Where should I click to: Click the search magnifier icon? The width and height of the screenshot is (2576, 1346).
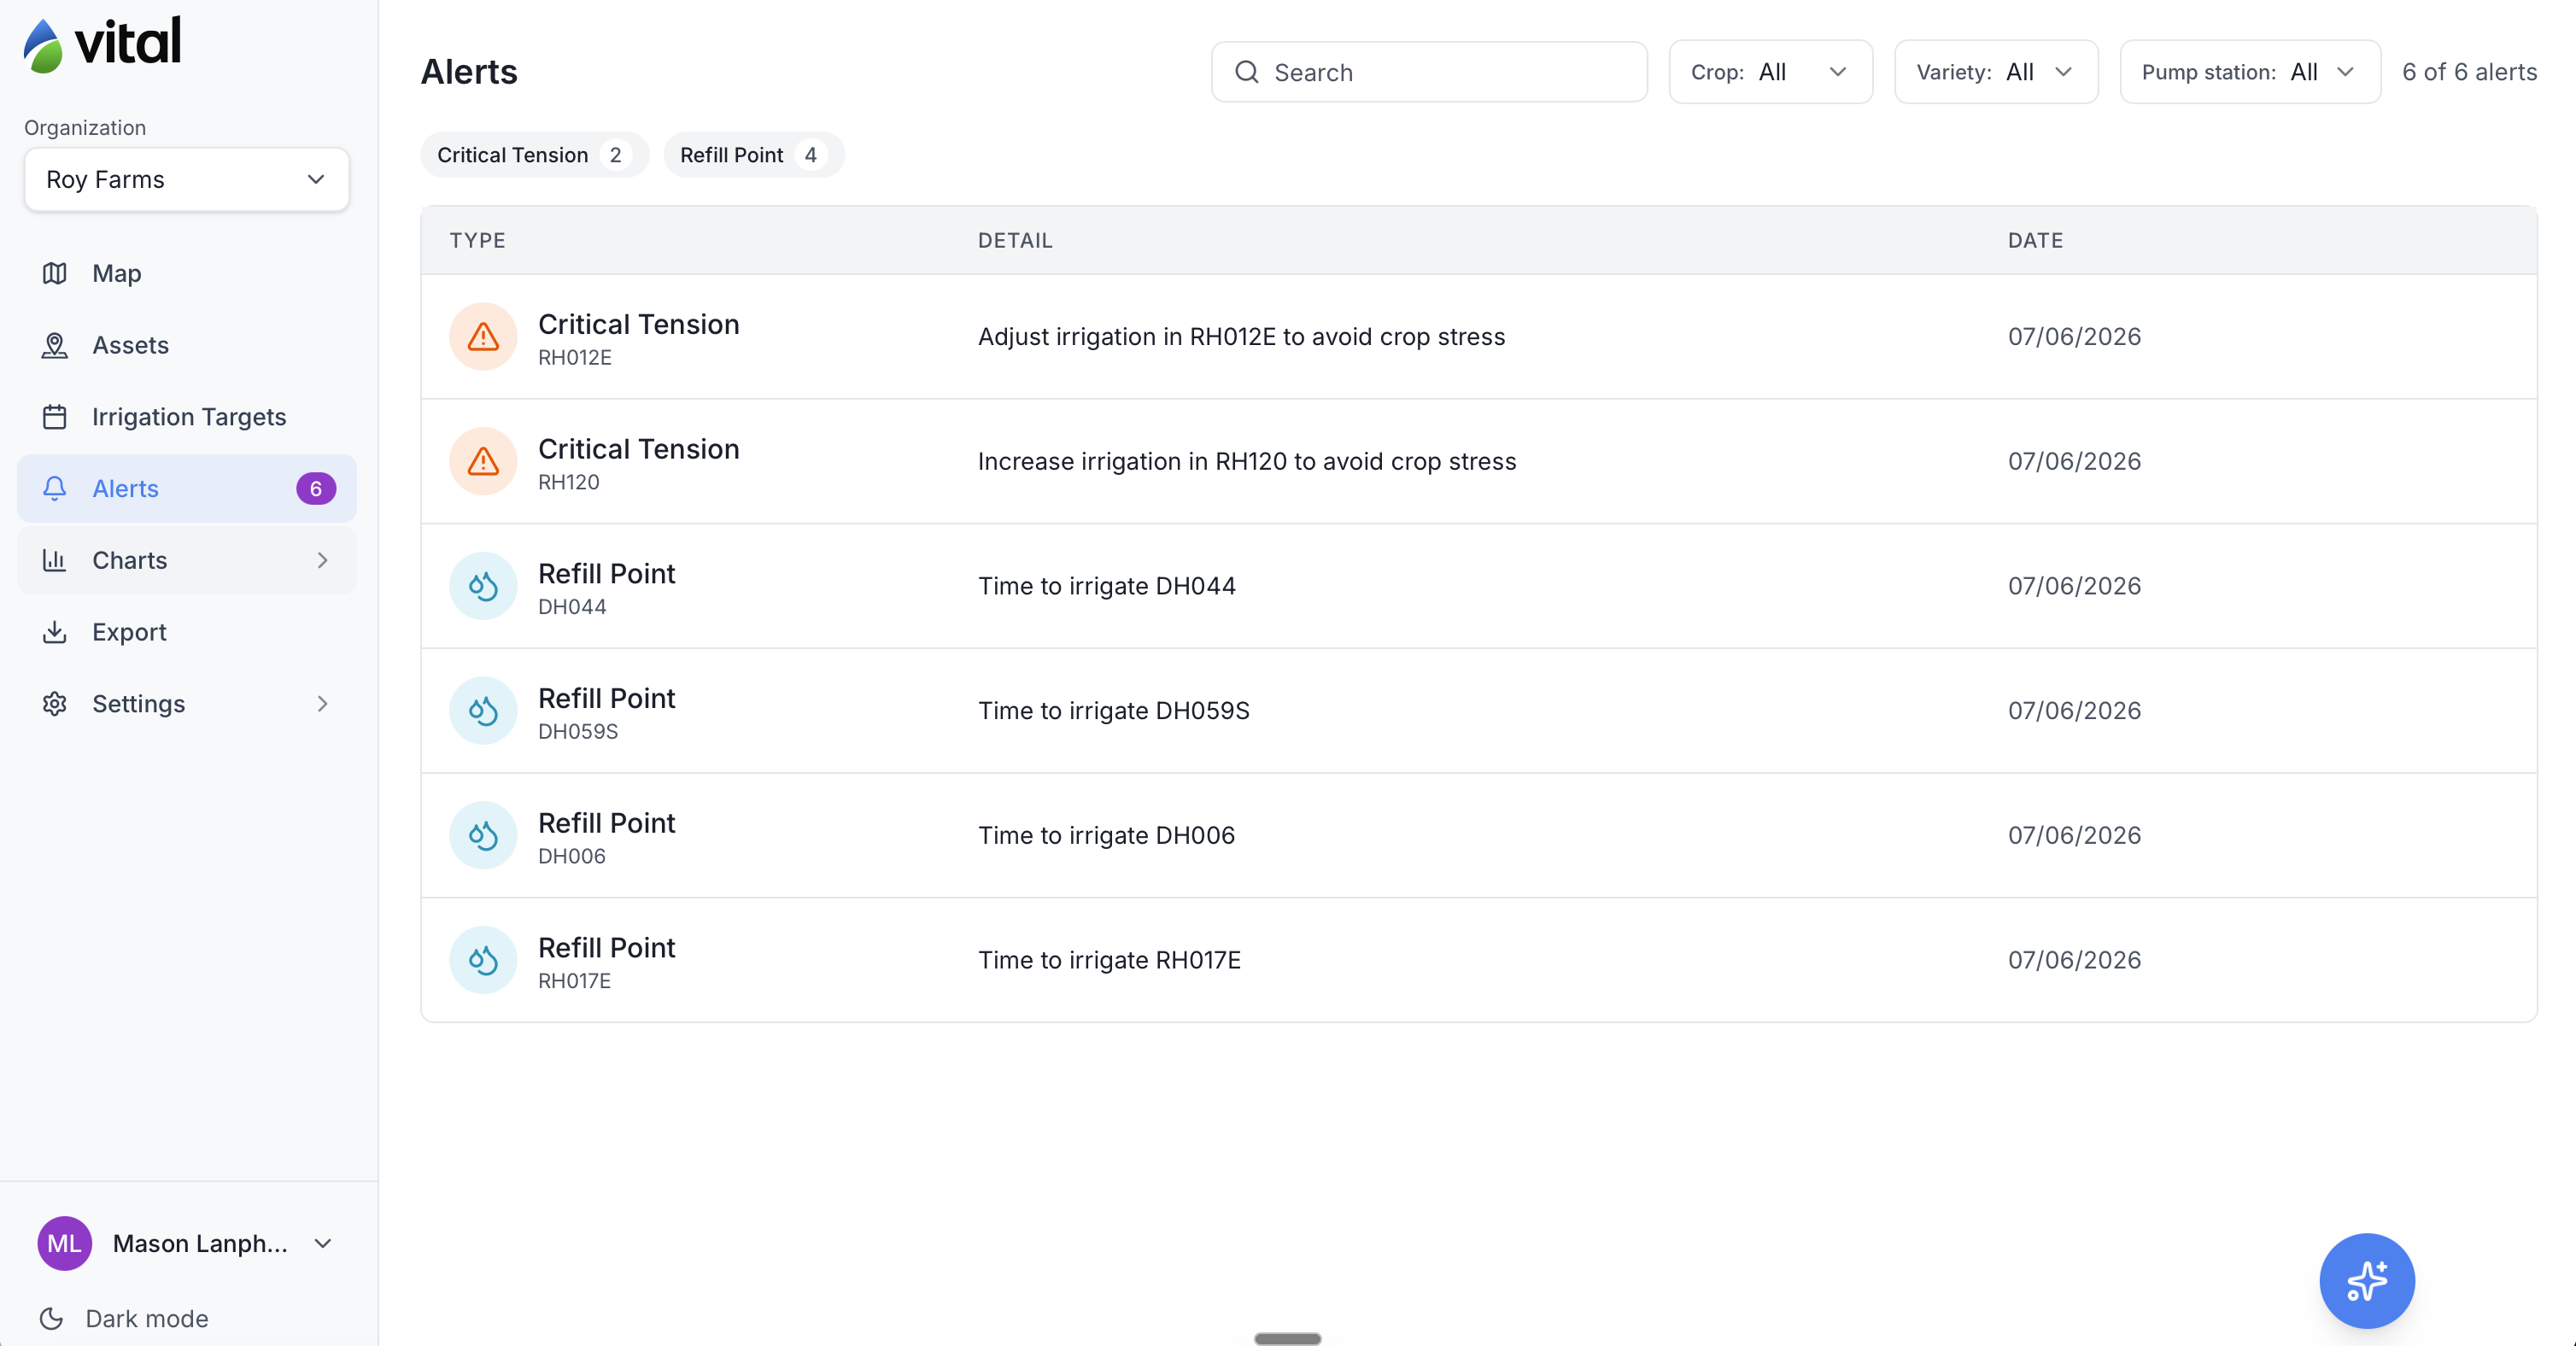1246,72
